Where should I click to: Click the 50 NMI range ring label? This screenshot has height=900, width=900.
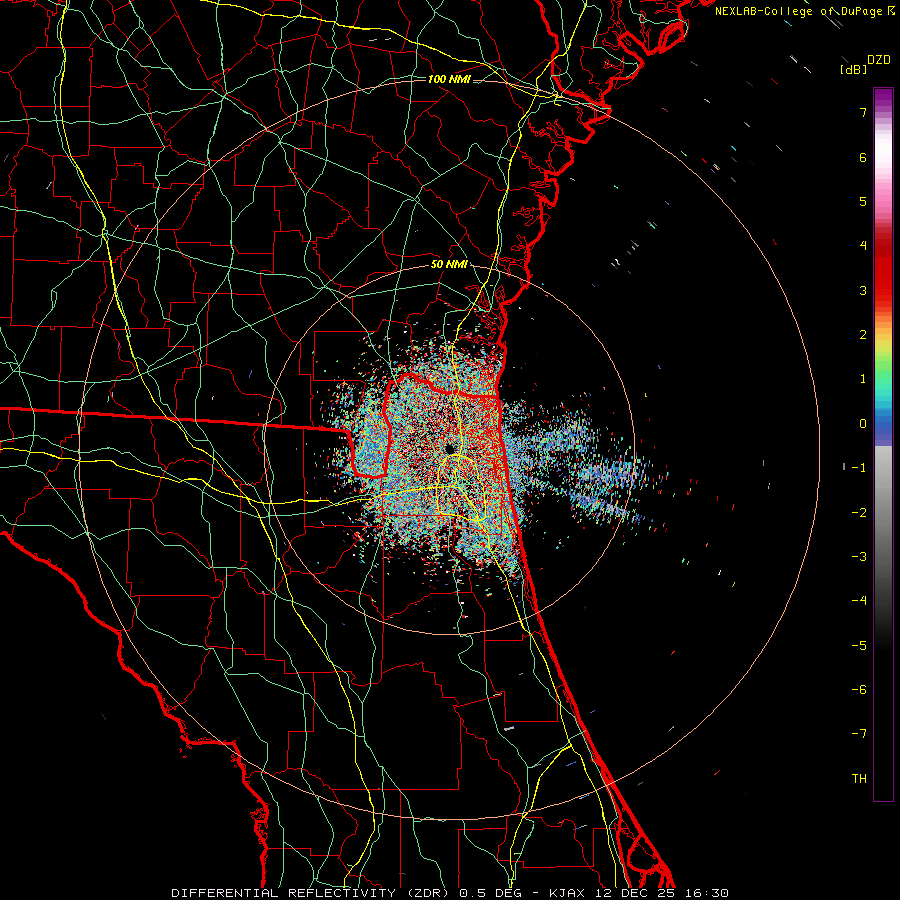(x=449, y=265)
